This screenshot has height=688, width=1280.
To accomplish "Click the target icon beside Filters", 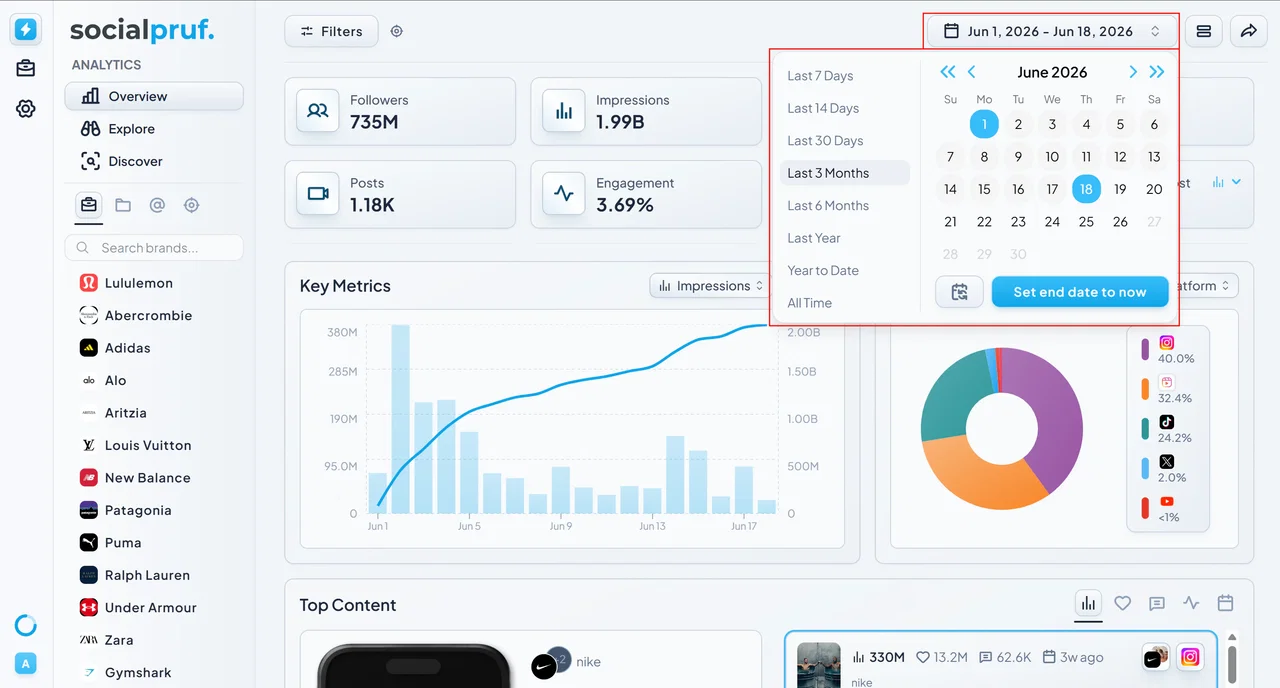I will (x=397, y=31).
